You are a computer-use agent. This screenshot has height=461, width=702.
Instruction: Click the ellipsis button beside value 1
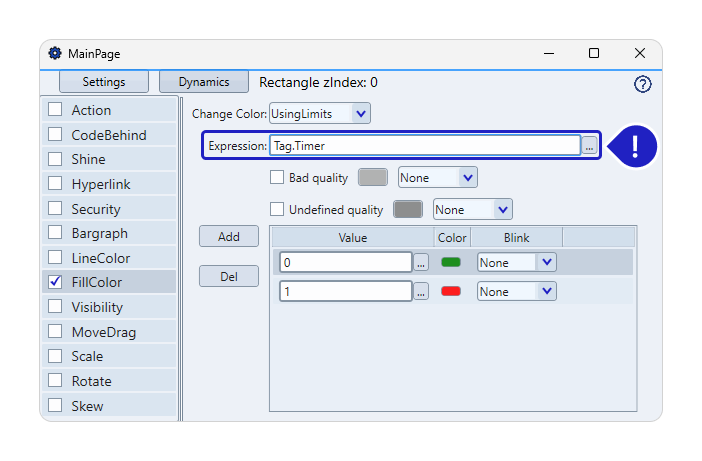pyautogui.click(x=421, y=291)
